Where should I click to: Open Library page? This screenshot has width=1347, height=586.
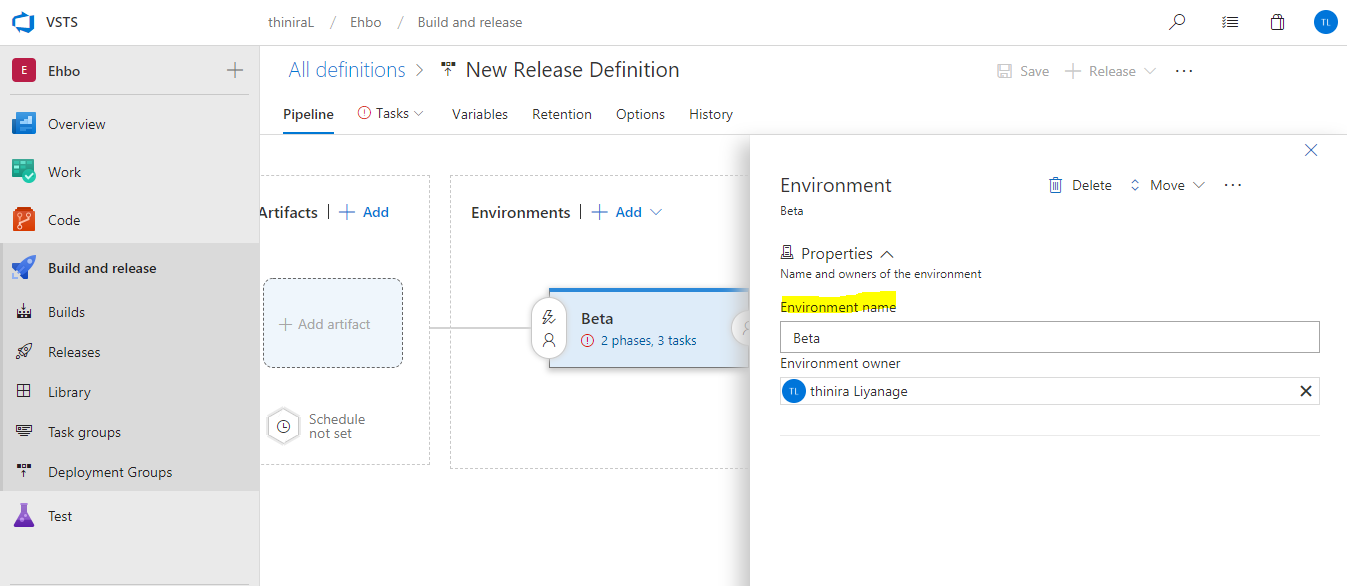coord(69,392)
